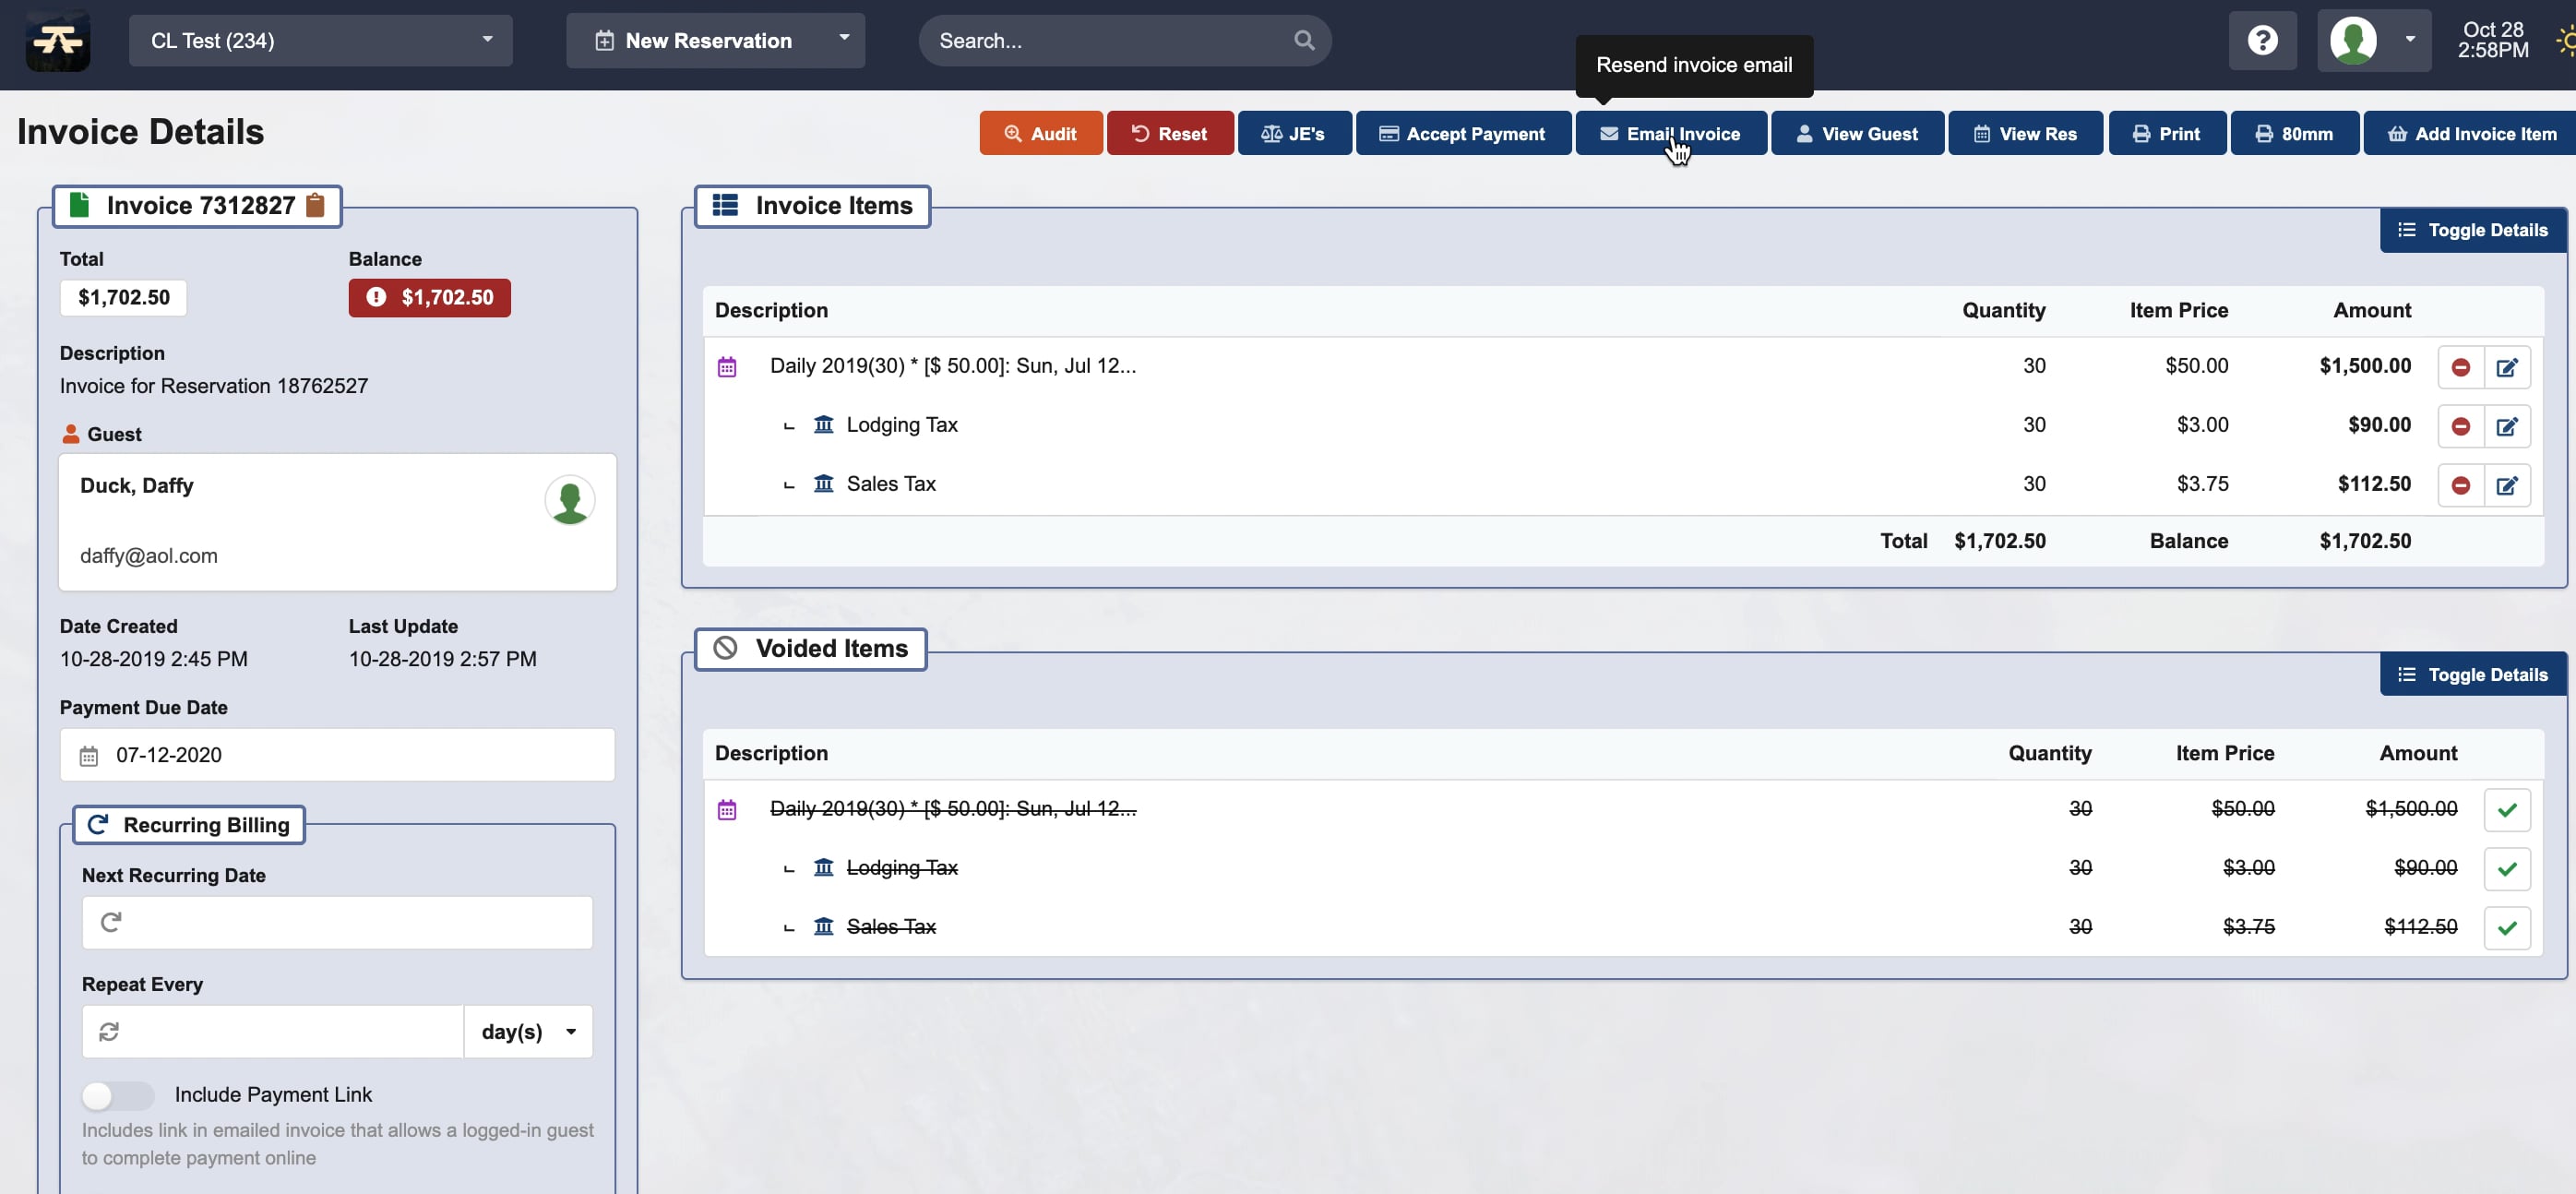Click the red remove icon on Lodging Tax row
The width and height of the screenshot is (2576, 1194).
point(2460,427)
